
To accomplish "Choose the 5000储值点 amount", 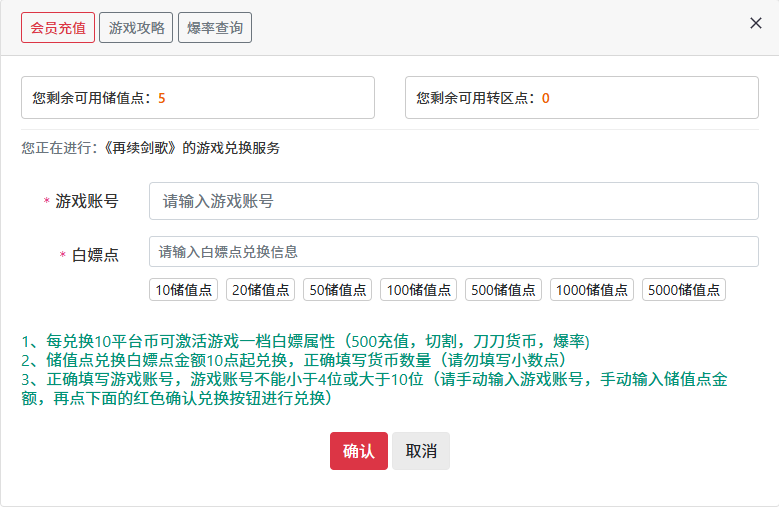I will coord(684,290).
